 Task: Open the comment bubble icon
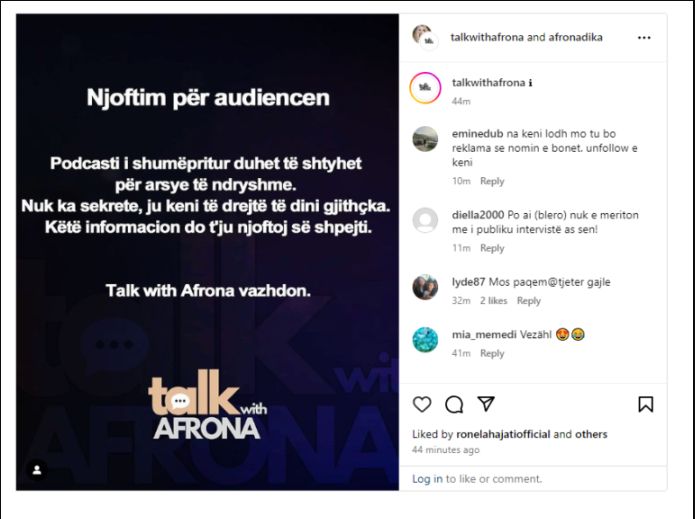pyautogui.click(x=454, y=404)
